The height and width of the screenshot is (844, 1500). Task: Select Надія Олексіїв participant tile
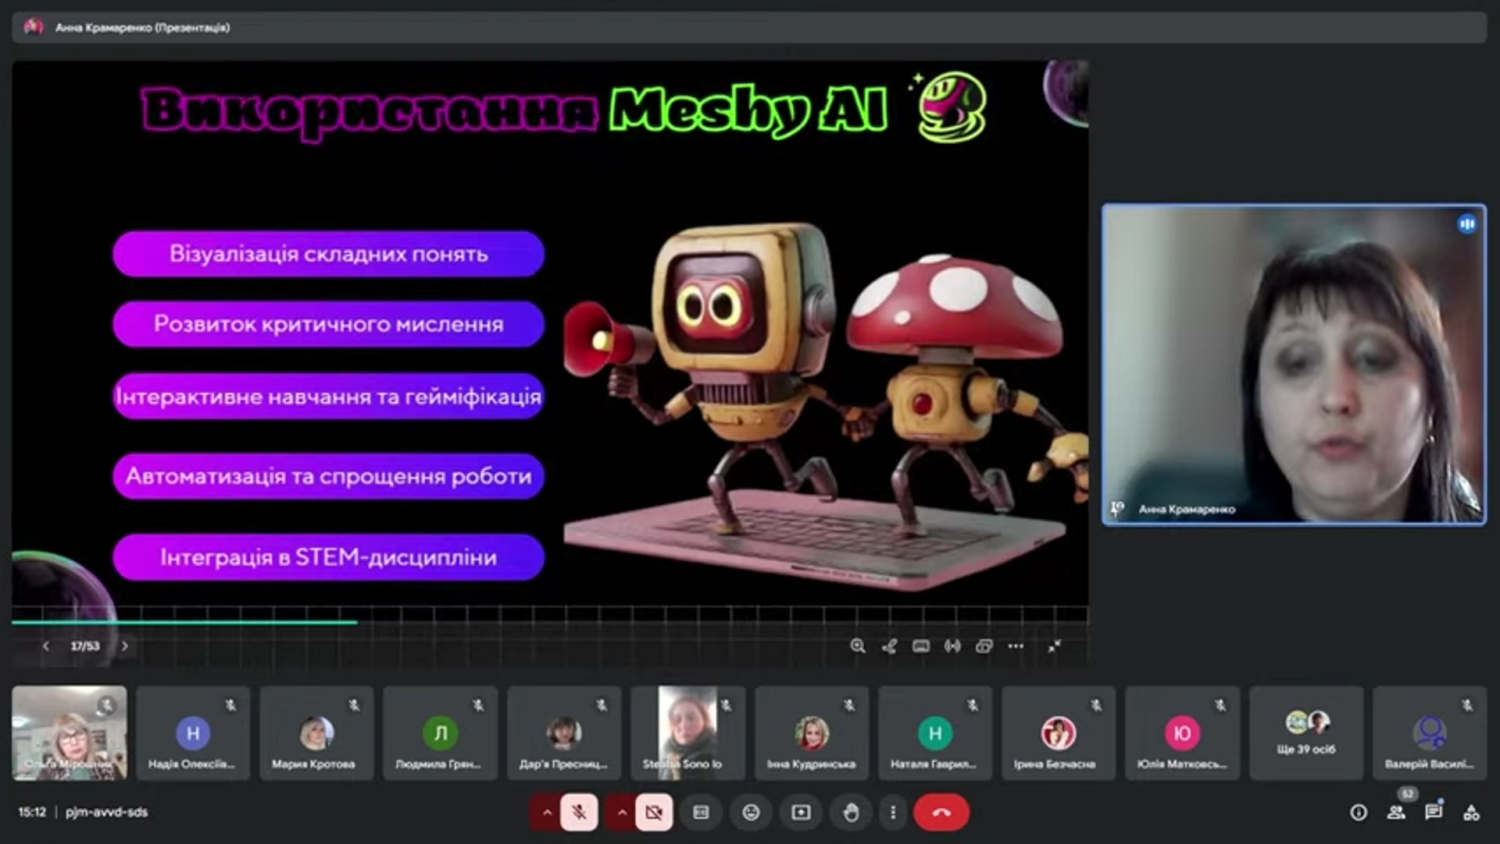click(193, 733)
